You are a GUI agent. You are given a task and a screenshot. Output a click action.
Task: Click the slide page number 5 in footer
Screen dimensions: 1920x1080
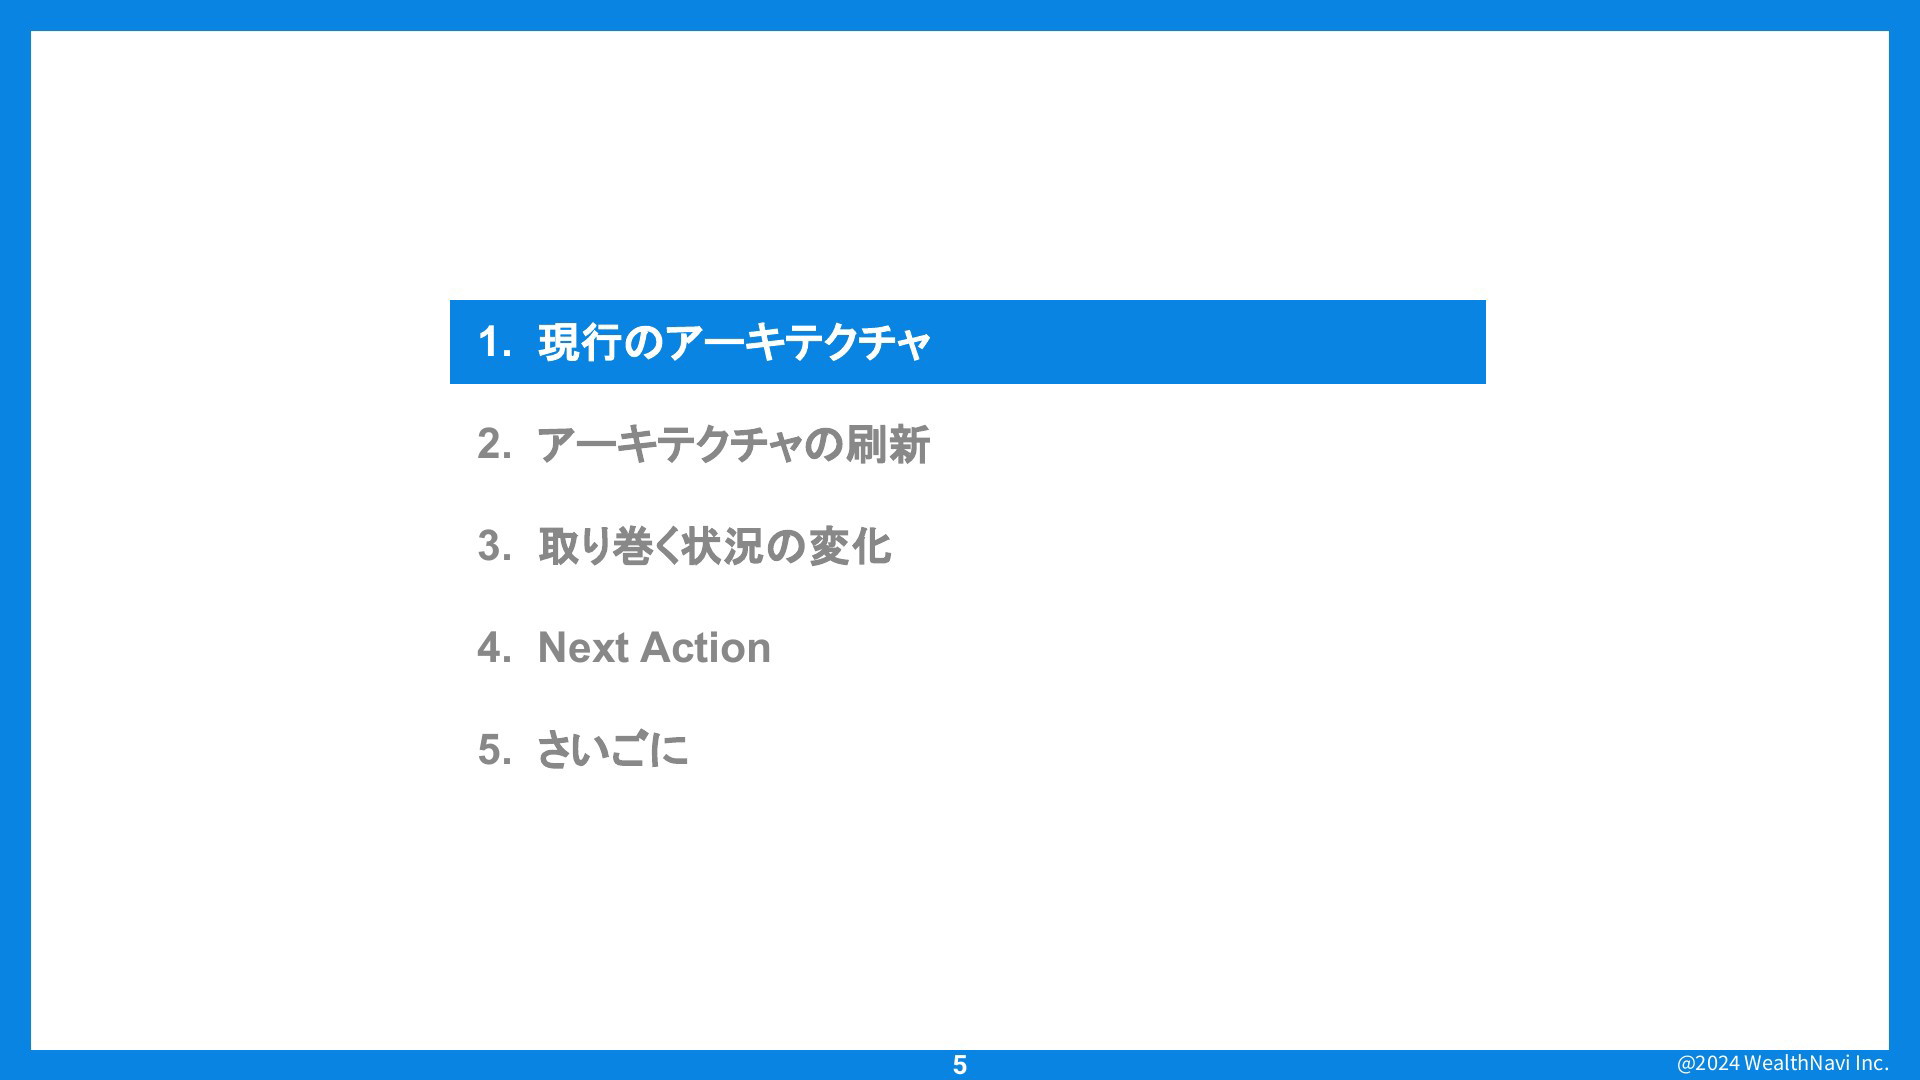(960, 1065)
